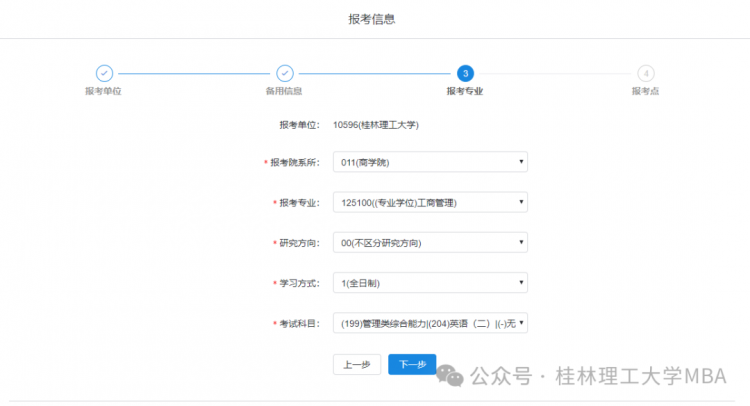Open the 学习方式 dropdown showing 1(全日制)

point(430,283)
